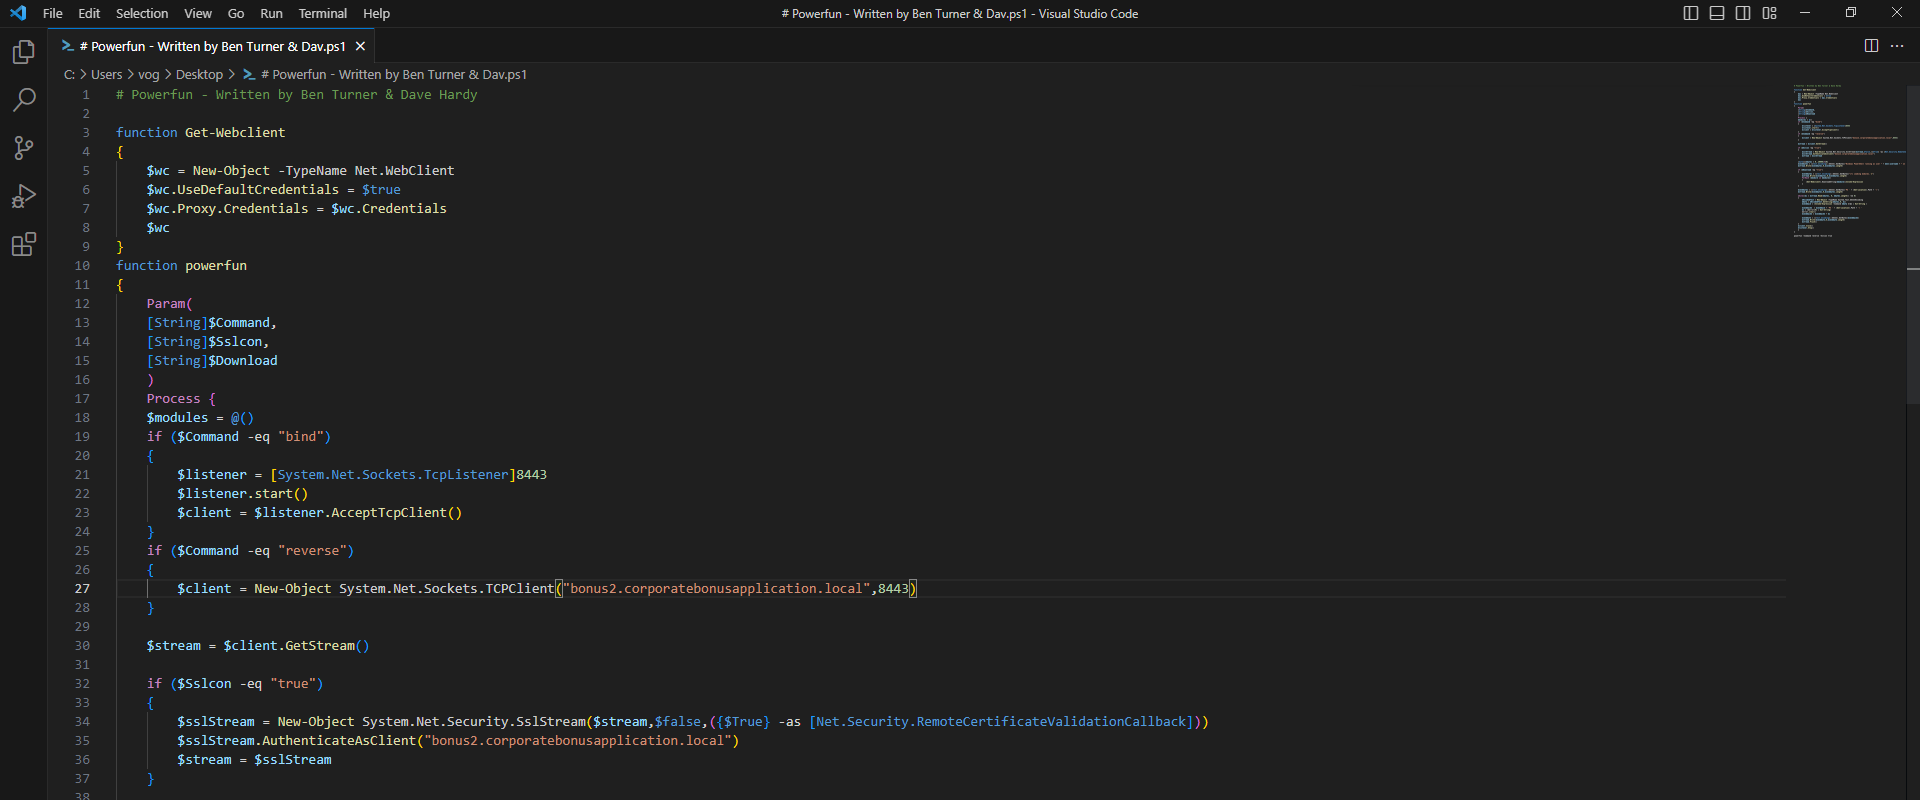1920x800 pixels.
Task: Click the hostname string on line 27
Action: [x=716, y=589]
